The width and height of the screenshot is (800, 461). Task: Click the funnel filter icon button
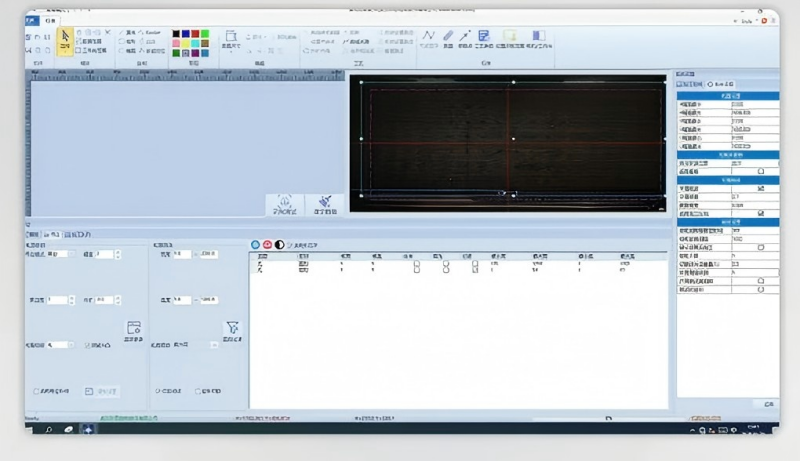[x=232, y=328]
